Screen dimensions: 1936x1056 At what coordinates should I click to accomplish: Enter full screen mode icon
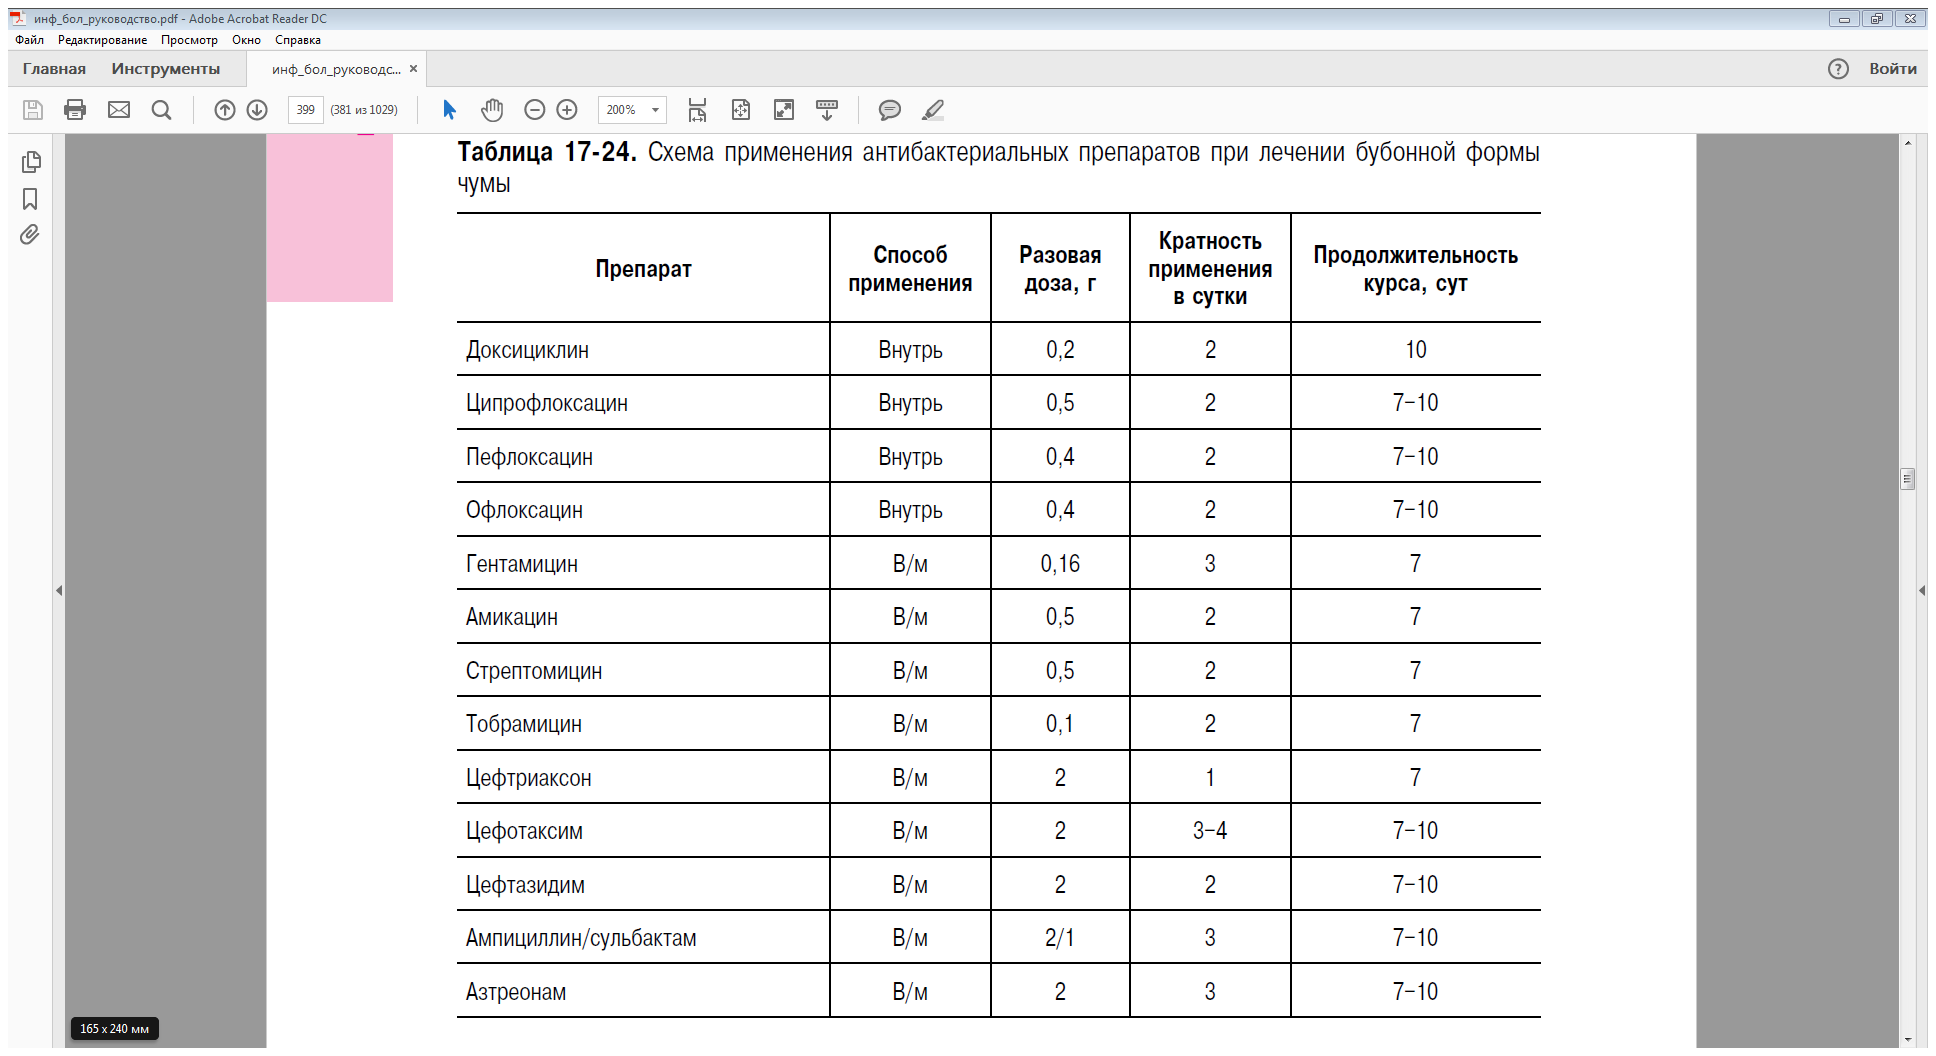pyautogui.click(x=784, y=110)
